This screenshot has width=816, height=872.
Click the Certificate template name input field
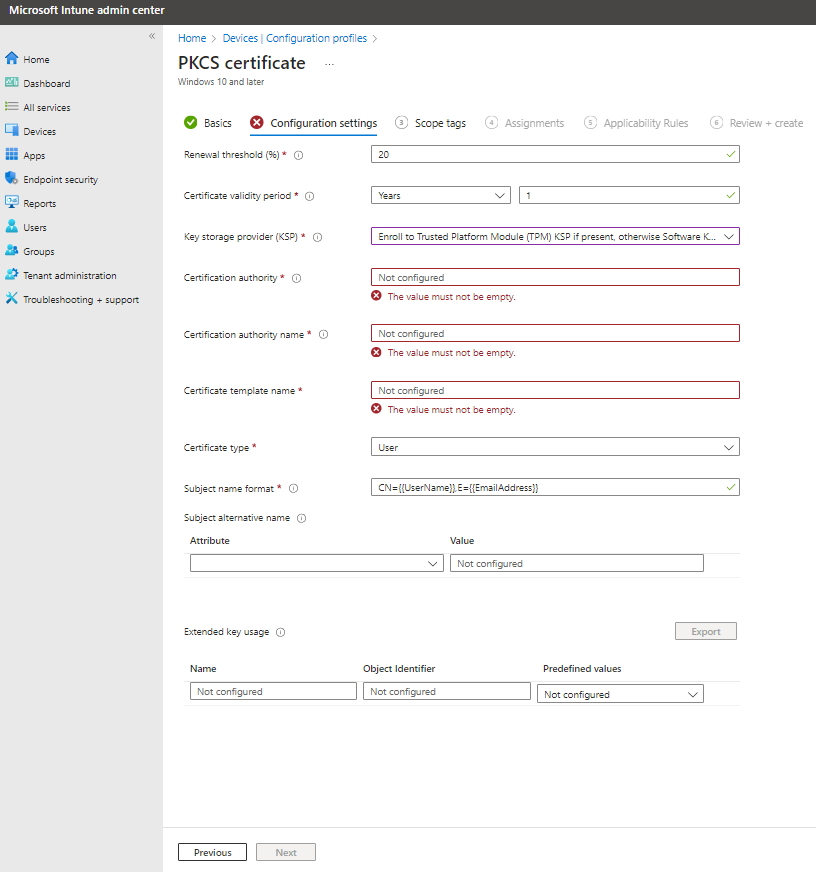tap(555, 390)
